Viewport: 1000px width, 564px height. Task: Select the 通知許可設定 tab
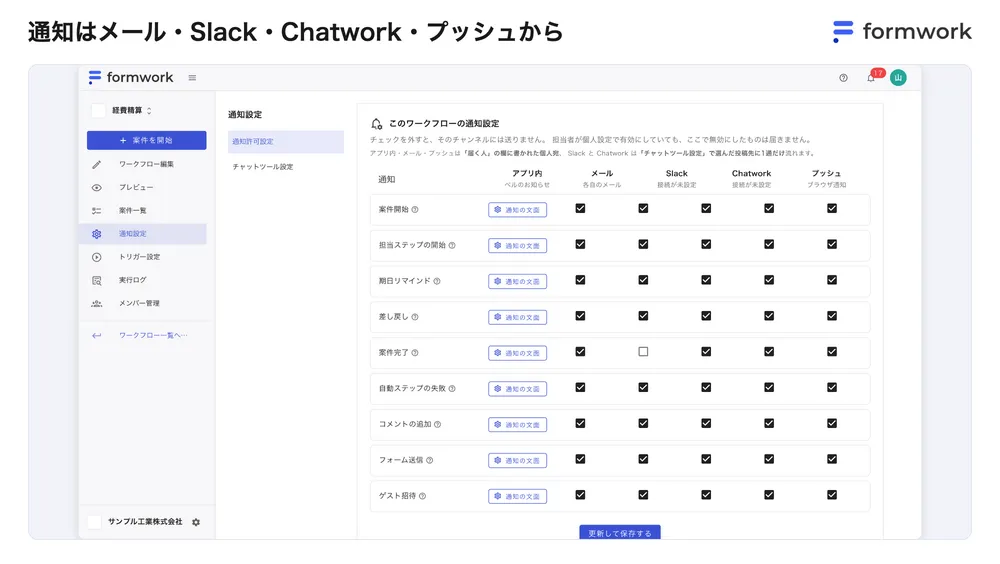286,142
